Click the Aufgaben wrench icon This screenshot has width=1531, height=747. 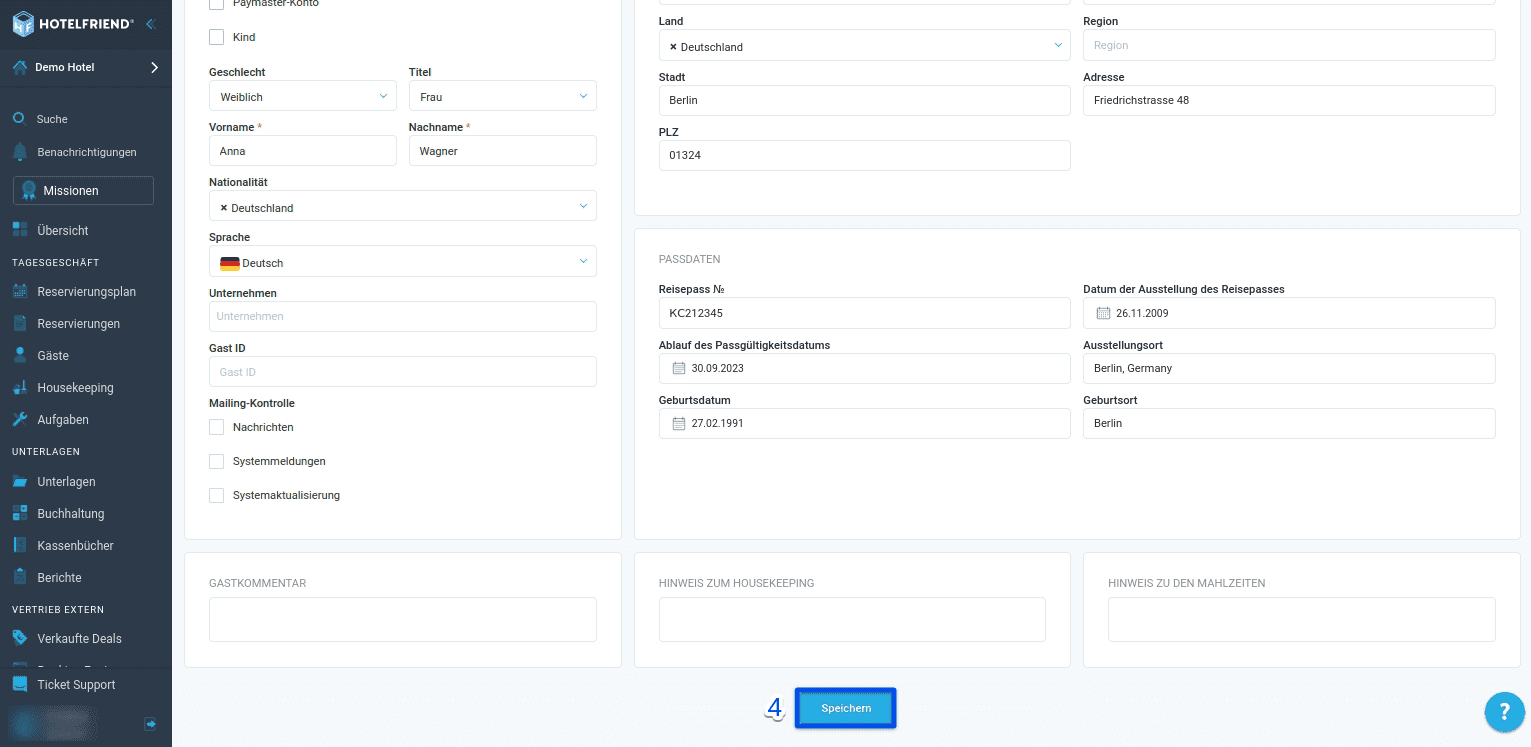20,419
